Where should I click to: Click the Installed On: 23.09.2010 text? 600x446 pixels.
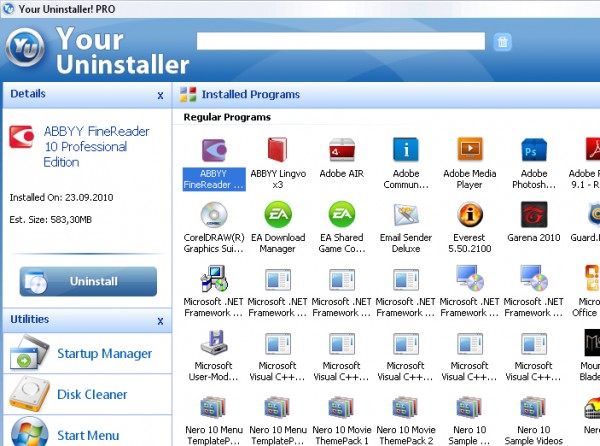tap(61, 197)
